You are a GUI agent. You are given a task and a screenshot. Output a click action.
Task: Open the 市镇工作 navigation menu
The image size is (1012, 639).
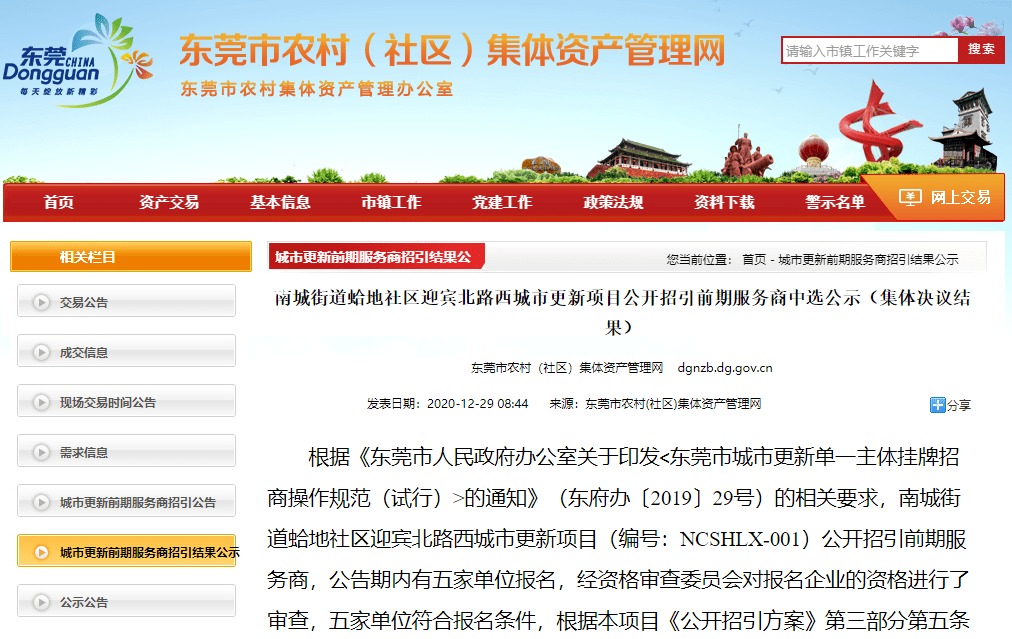[391, 203]
